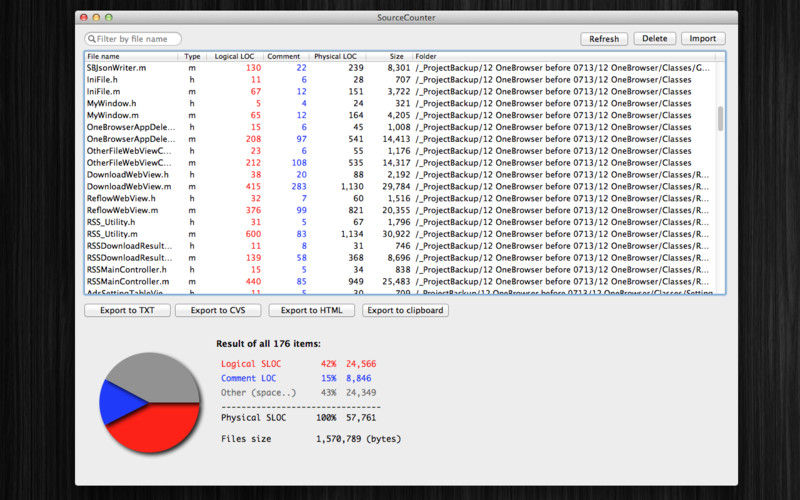Select the IniFile.m row
The height and width of the screenshot is (500, 800).
pyautogui.click(x=400, y=91)
